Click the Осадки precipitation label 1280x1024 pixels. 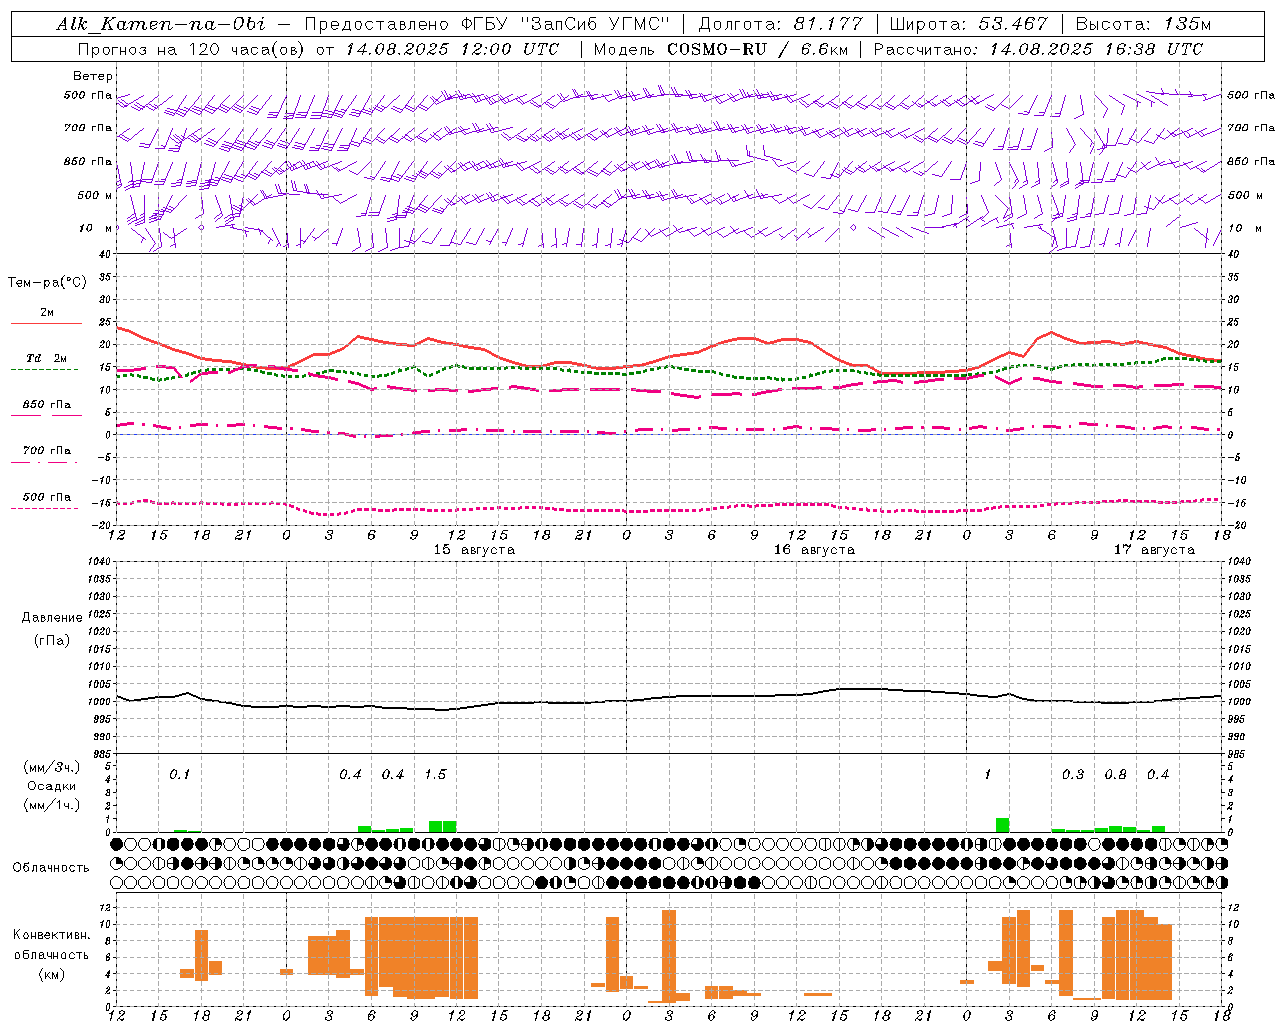(52, 786)
